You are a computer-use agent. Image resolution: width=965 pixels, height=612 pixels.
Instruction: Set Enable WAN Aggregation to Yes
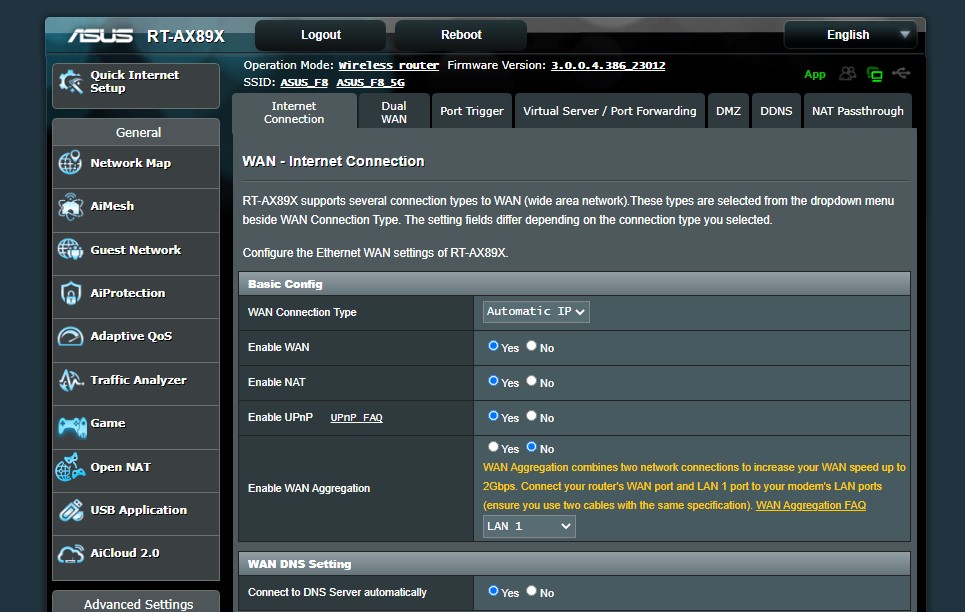pos(493,447)
